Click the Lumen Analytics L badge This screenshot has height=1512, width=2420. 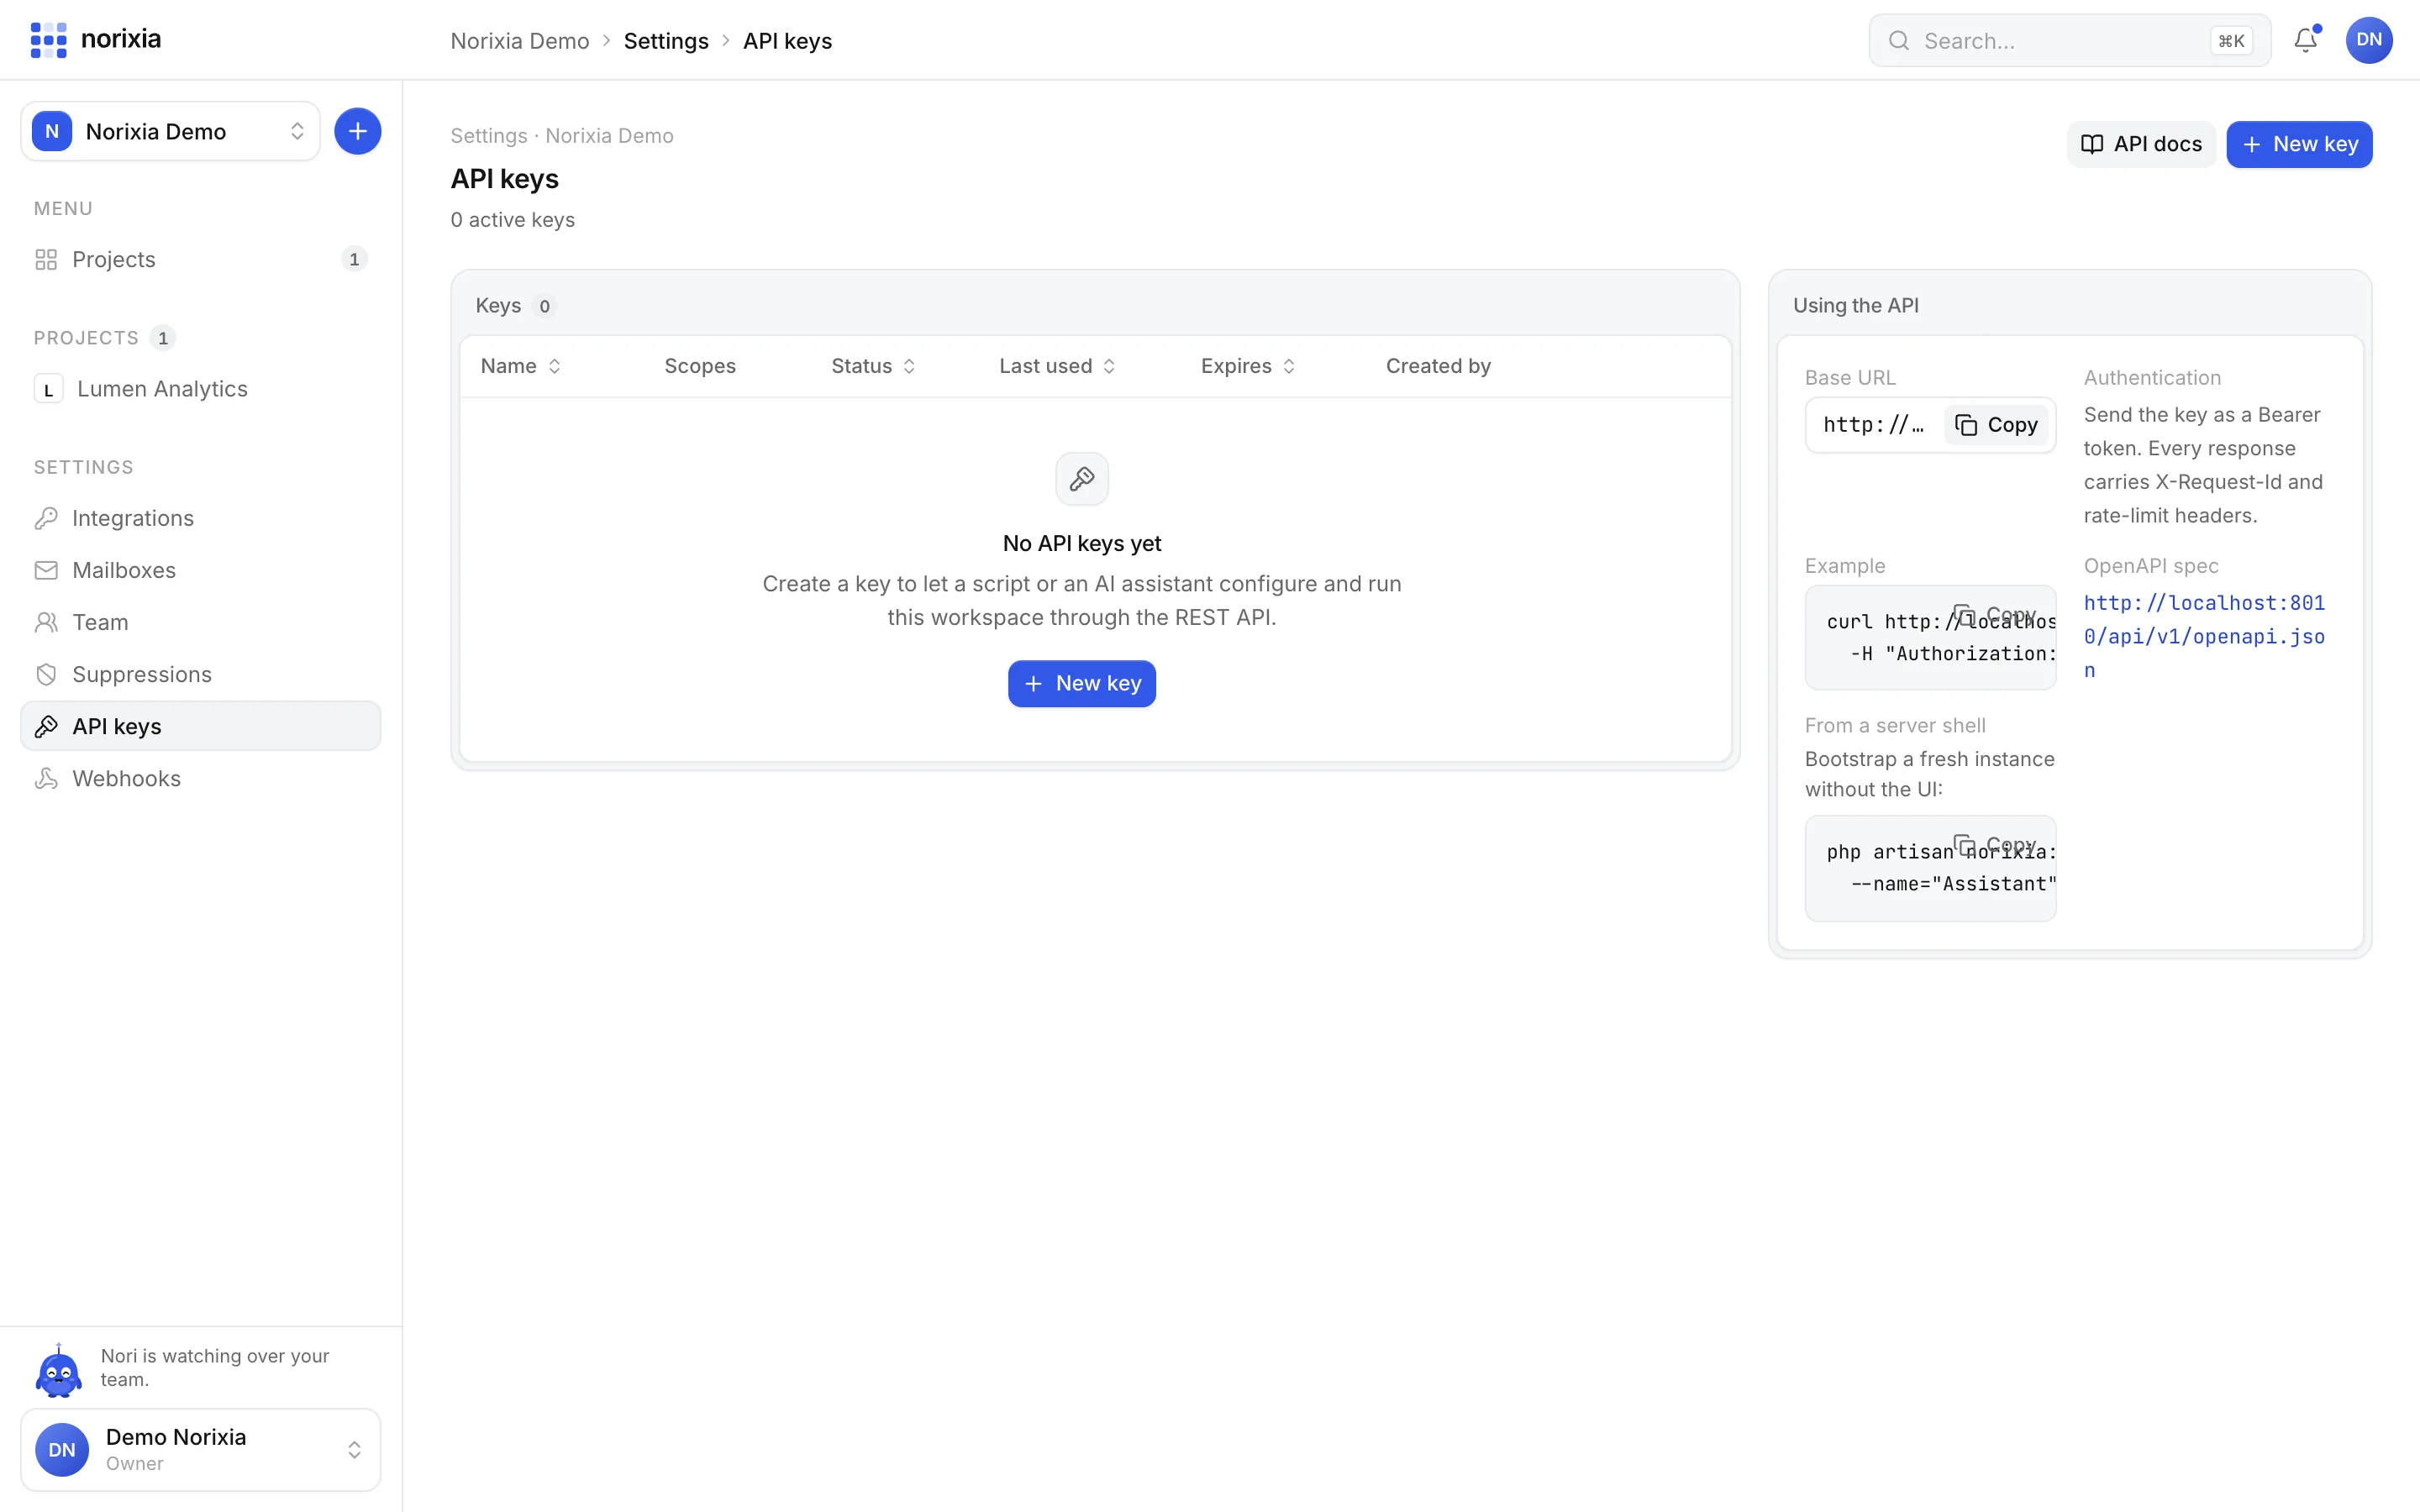(48, 389)
